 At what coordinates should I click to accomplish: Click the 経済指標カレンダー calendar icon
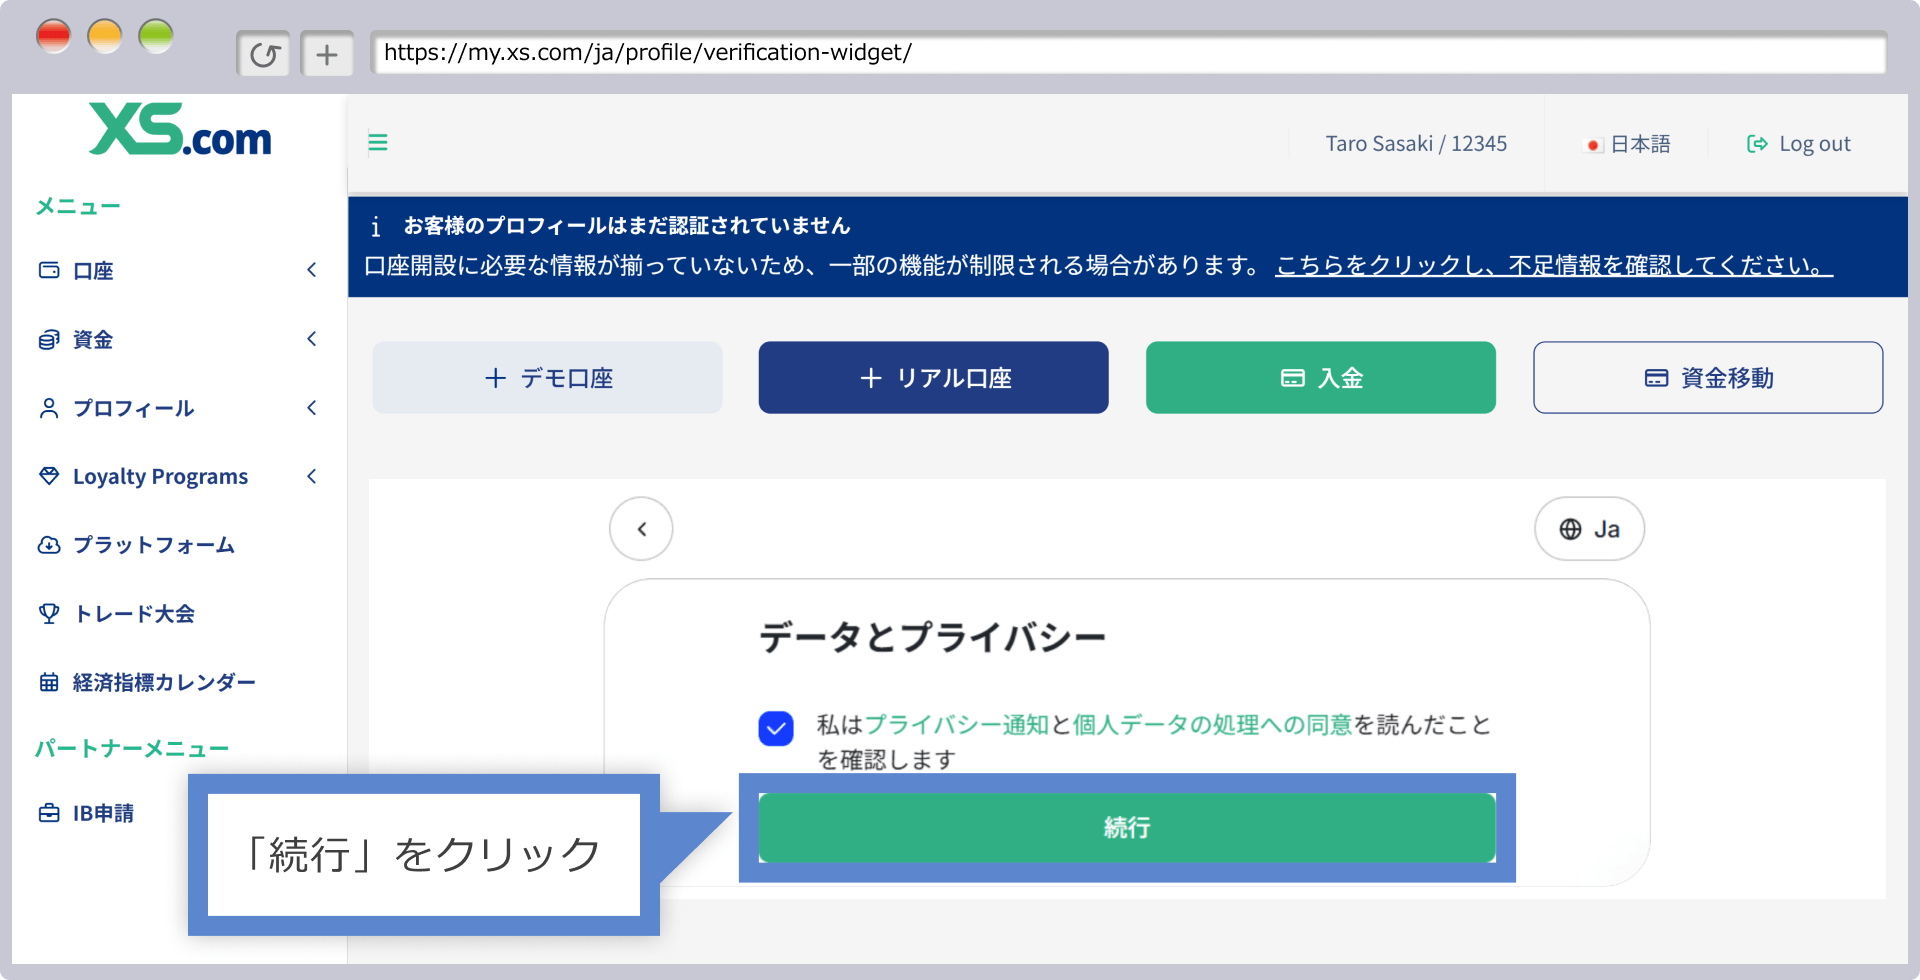click(x=49, y=682)
